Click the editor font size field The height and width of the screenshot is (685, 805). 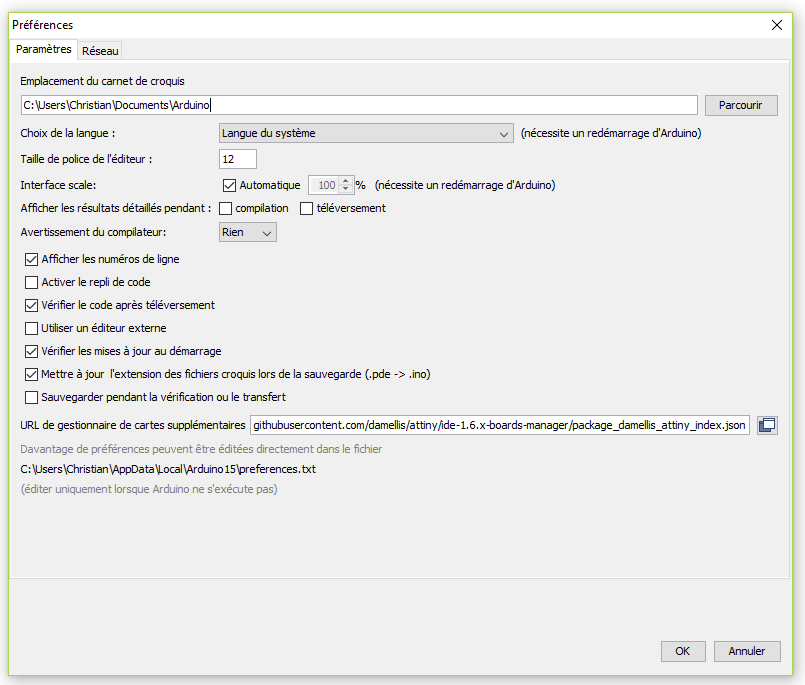(x=238, y=159)
